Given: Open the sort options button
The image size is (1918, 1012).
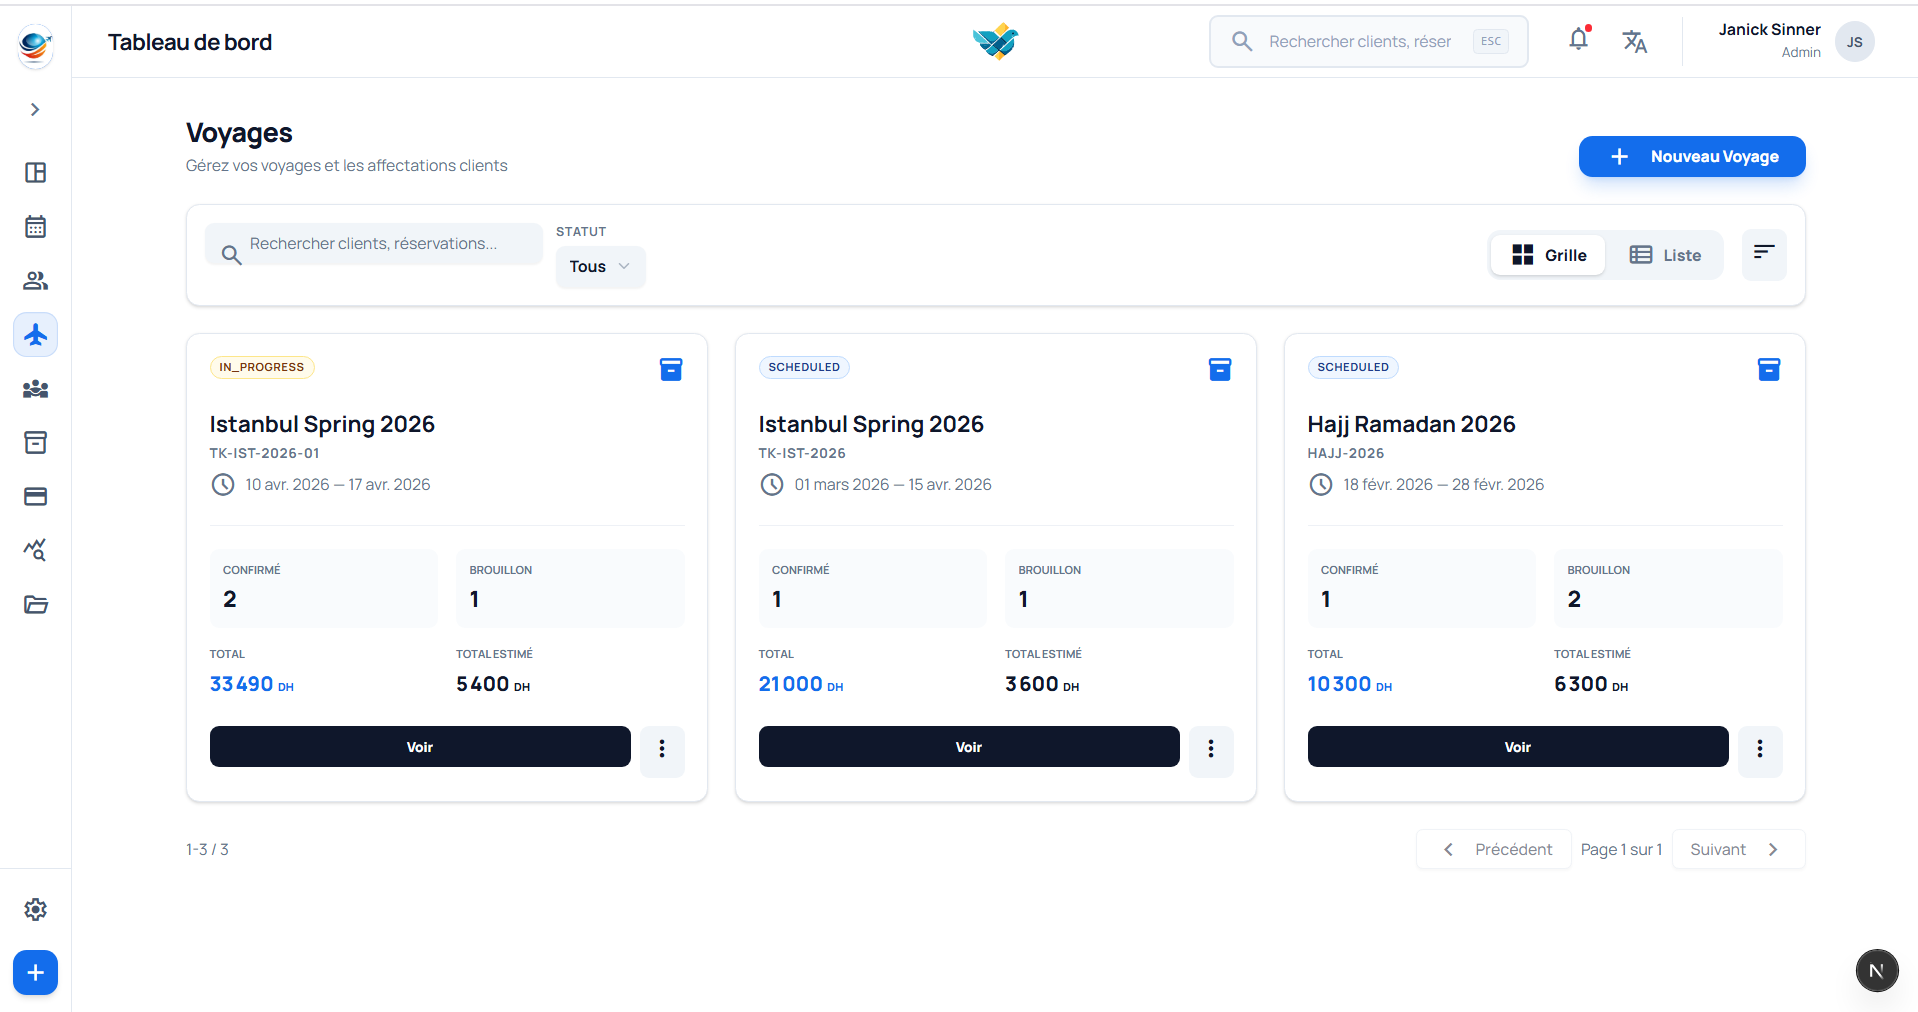Looking at the screenshot, I should tap(1763, 254).
